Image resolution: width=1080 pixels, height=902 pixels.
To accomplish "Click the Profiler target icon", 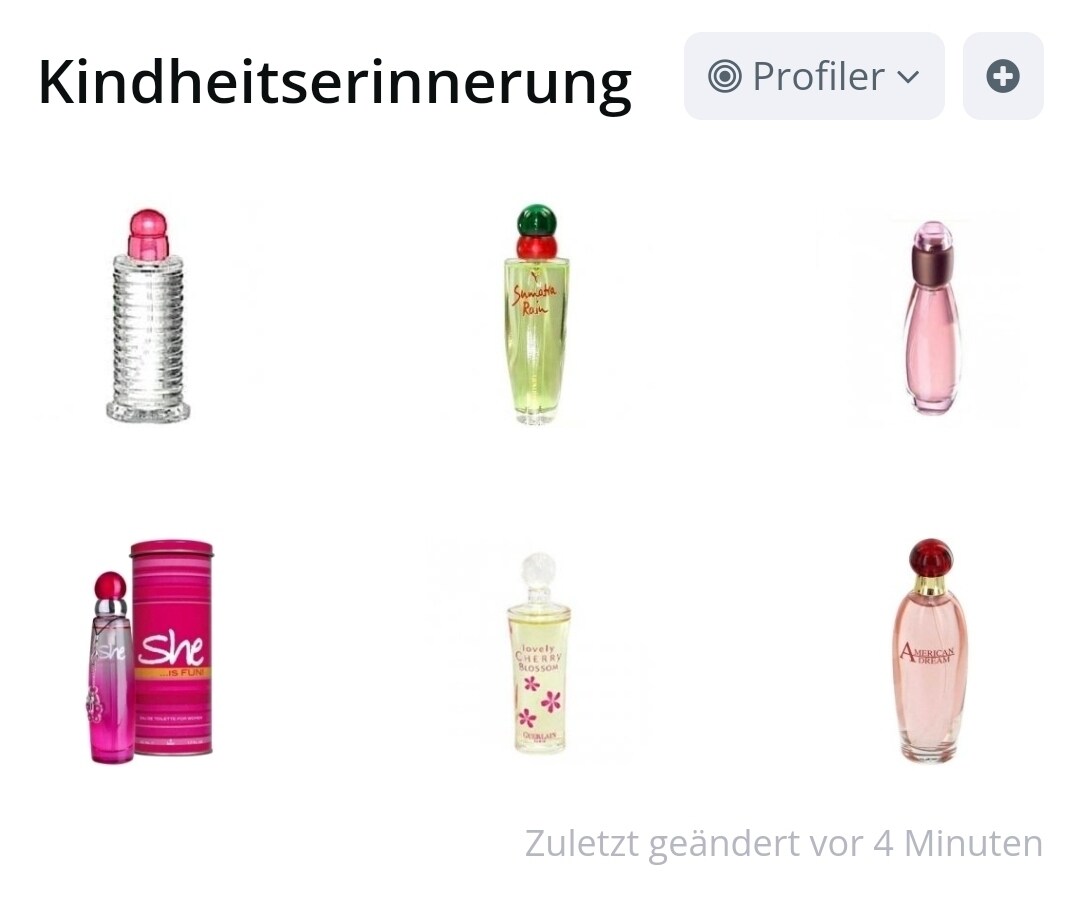I will click(725, 76).
